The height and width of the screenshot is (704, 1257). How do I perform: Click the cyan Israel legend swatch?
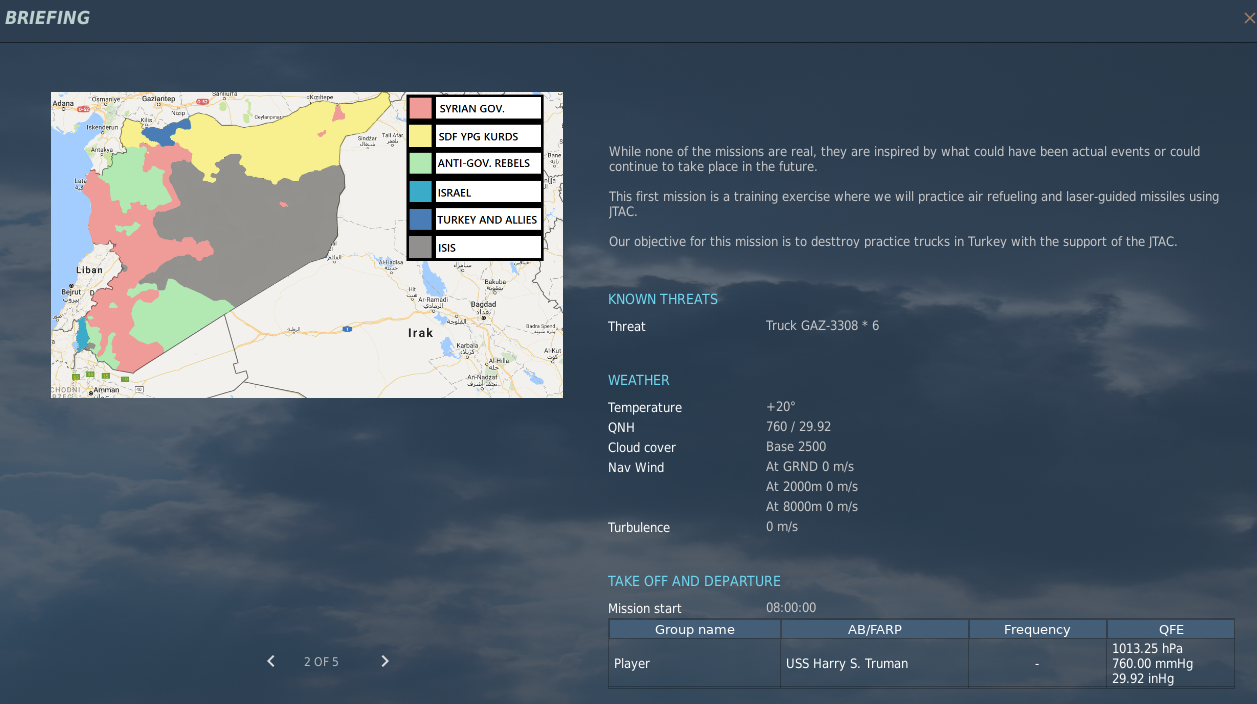tap(421, 192)
